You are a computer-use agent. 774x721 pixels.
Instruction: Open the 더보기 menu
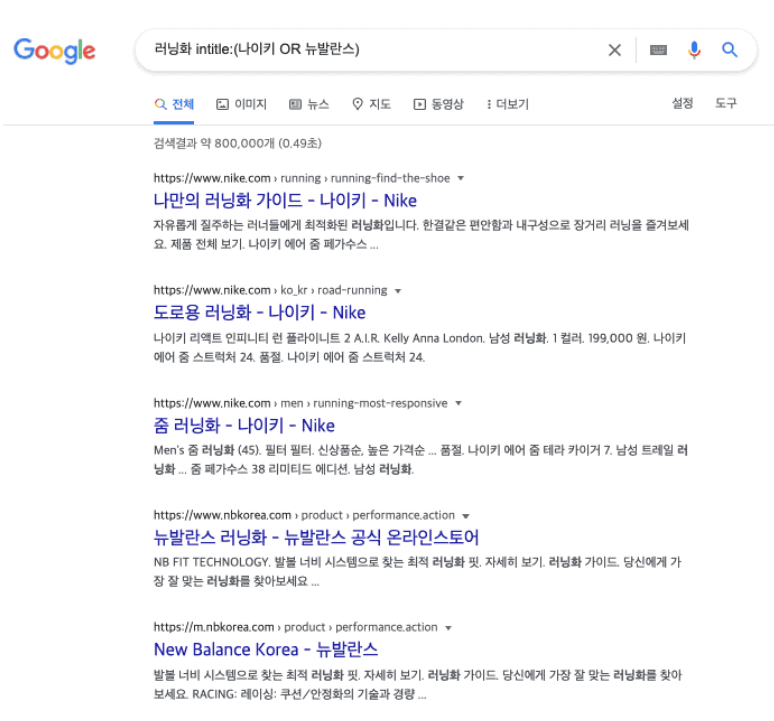point(507,104)
